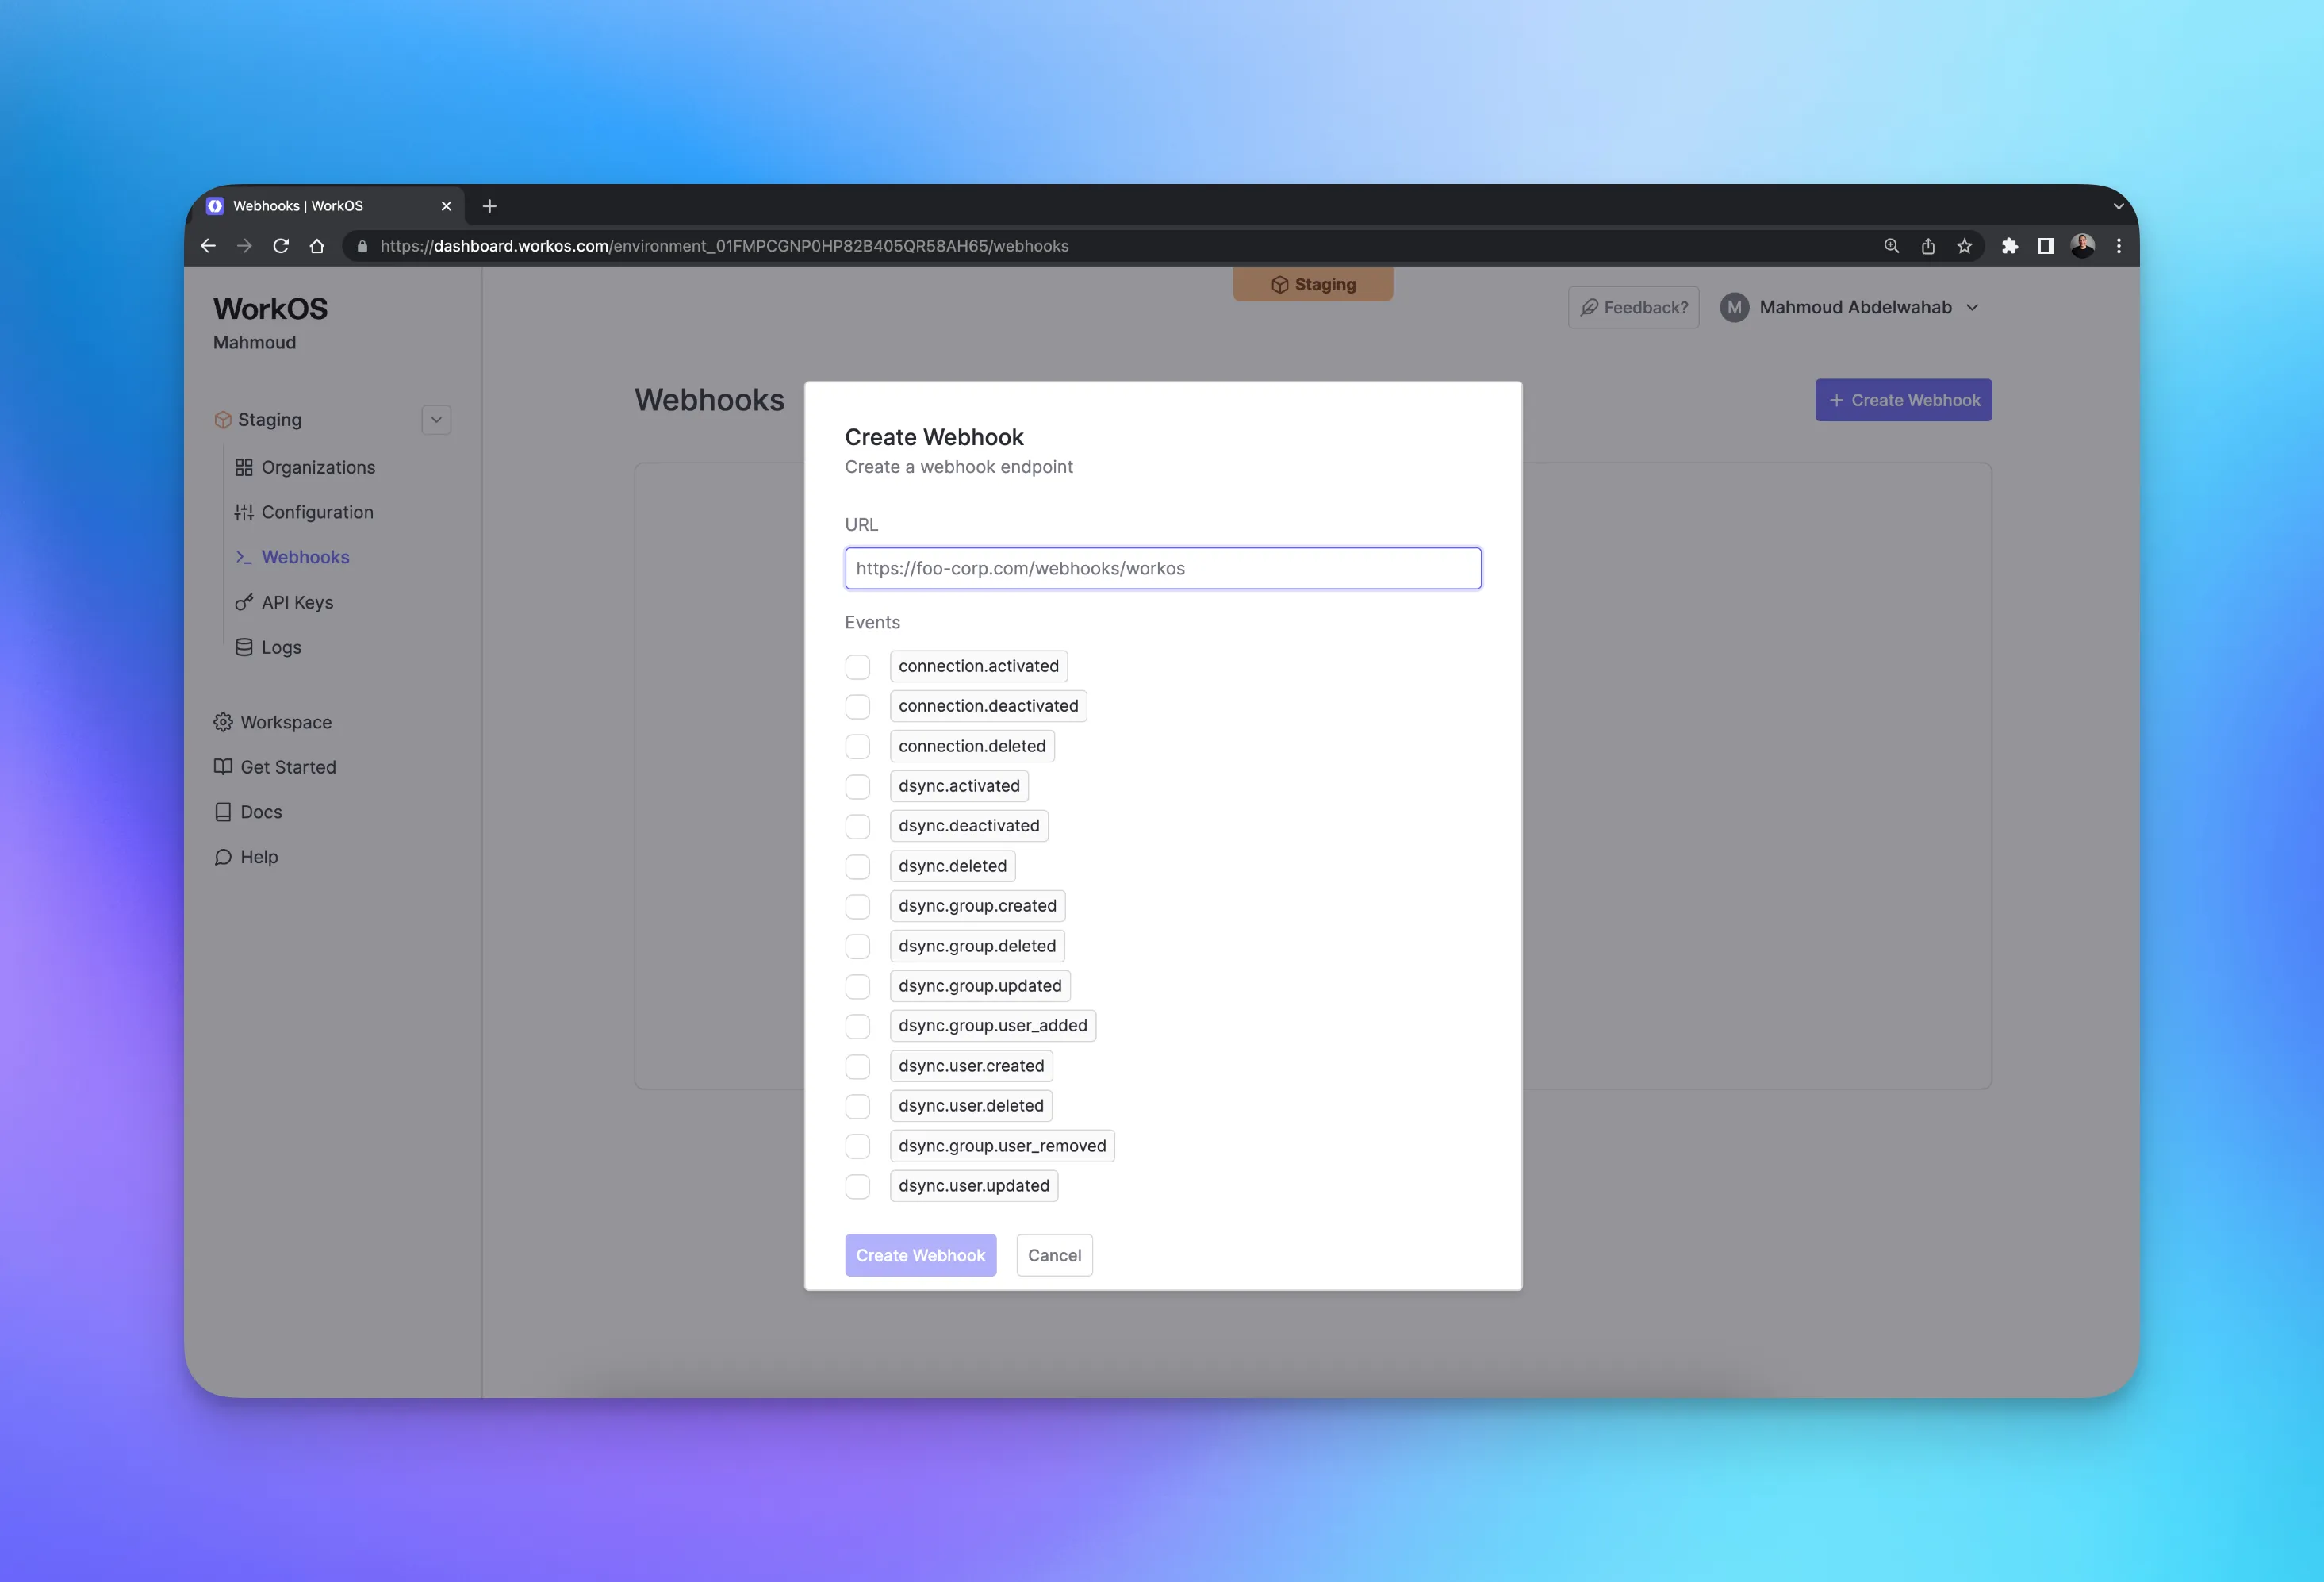Open the browser home page
This screenshot has width=2324, height=1582.
317,246
